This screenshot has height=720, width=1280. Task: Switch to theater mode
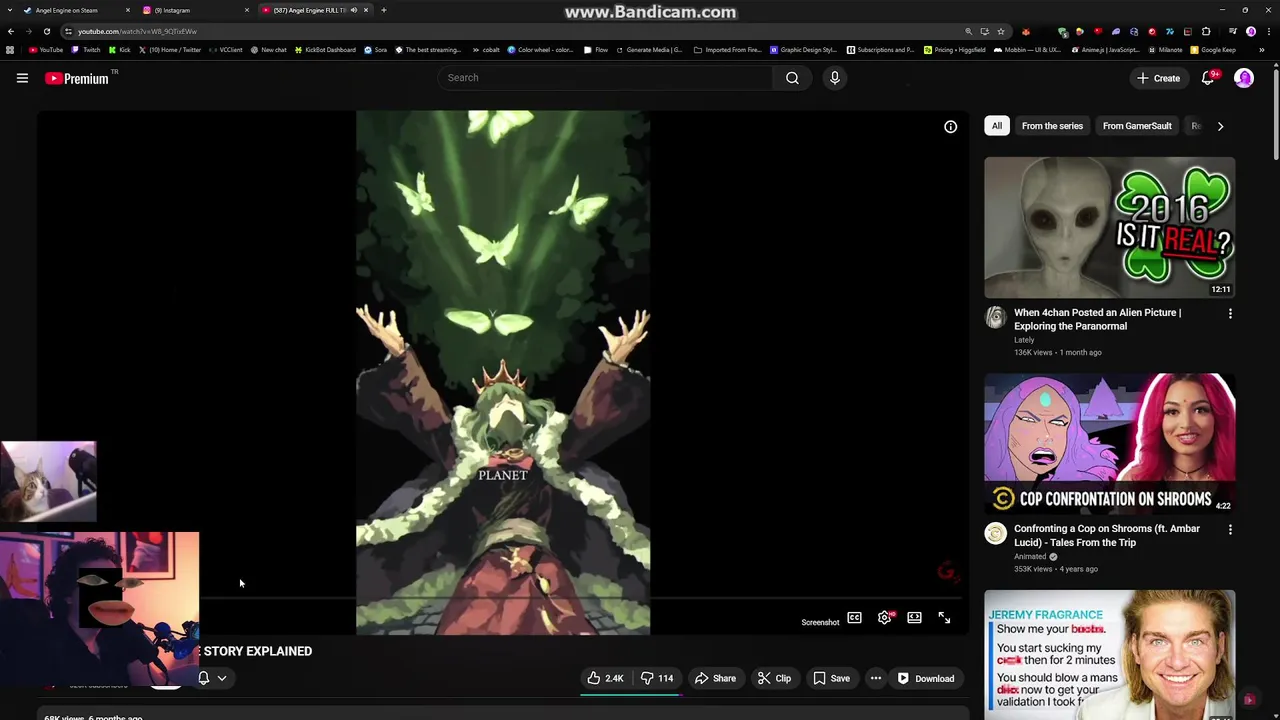tap(914, 618)
